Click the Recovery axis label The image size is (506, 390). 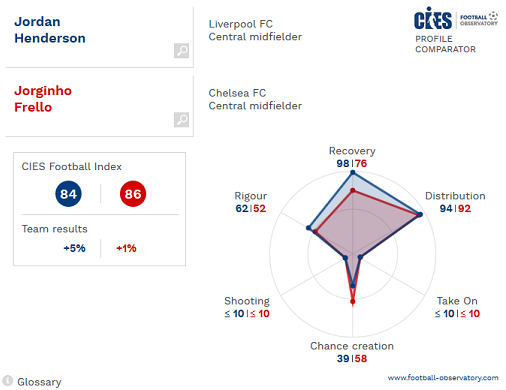[352, 151]
